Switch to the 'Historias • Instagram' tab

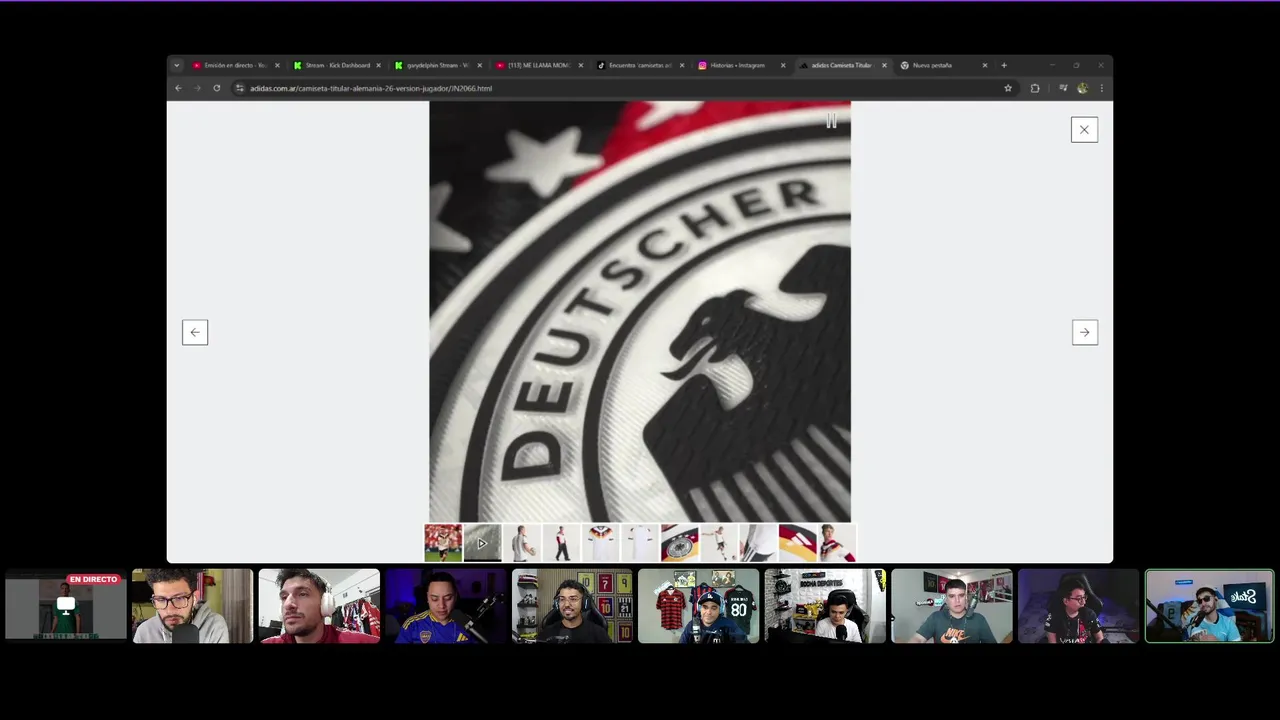[x=741, y=65]
